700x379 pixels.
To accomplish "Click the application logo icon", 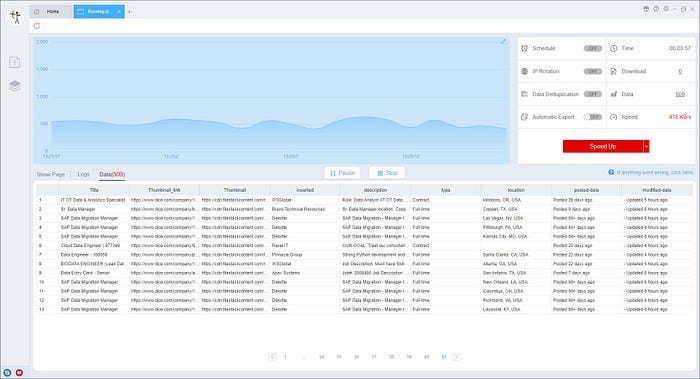I will coord(16,17).
